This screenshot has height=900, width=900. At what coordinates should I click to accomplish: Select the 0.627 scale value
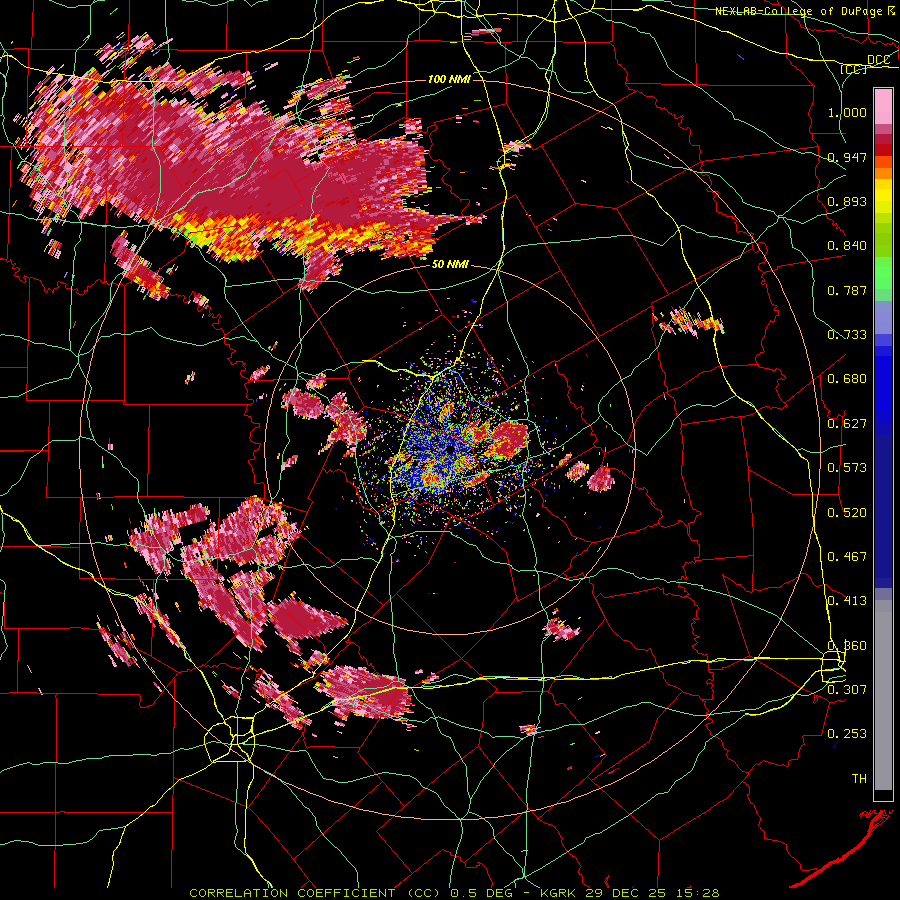(847, 424)
